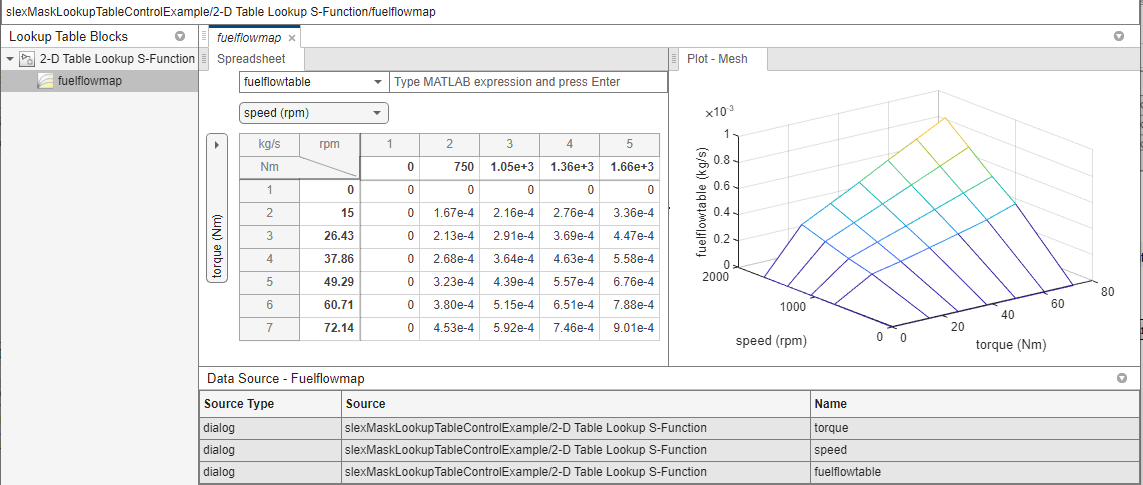Viewport: 1143px width, 485px height.
Task: Open Data Source panel options arrow
Action: (x=1123, y=379)
